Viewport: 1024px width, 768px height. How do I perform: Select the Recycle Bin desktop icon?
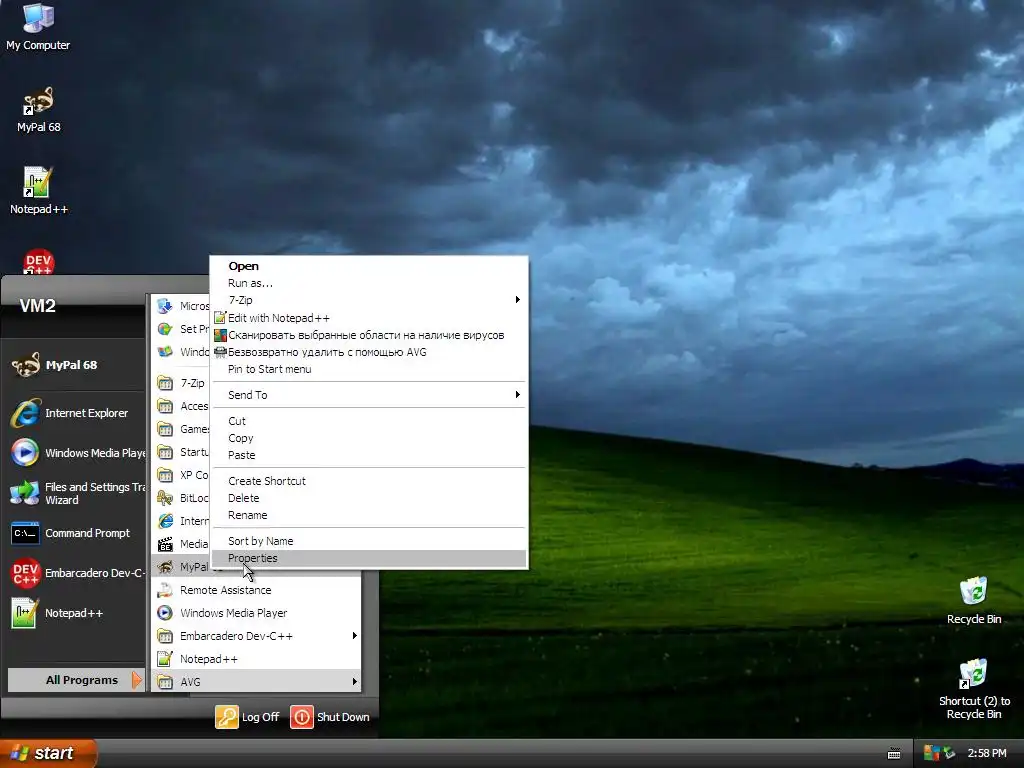(x=974, y=601)
